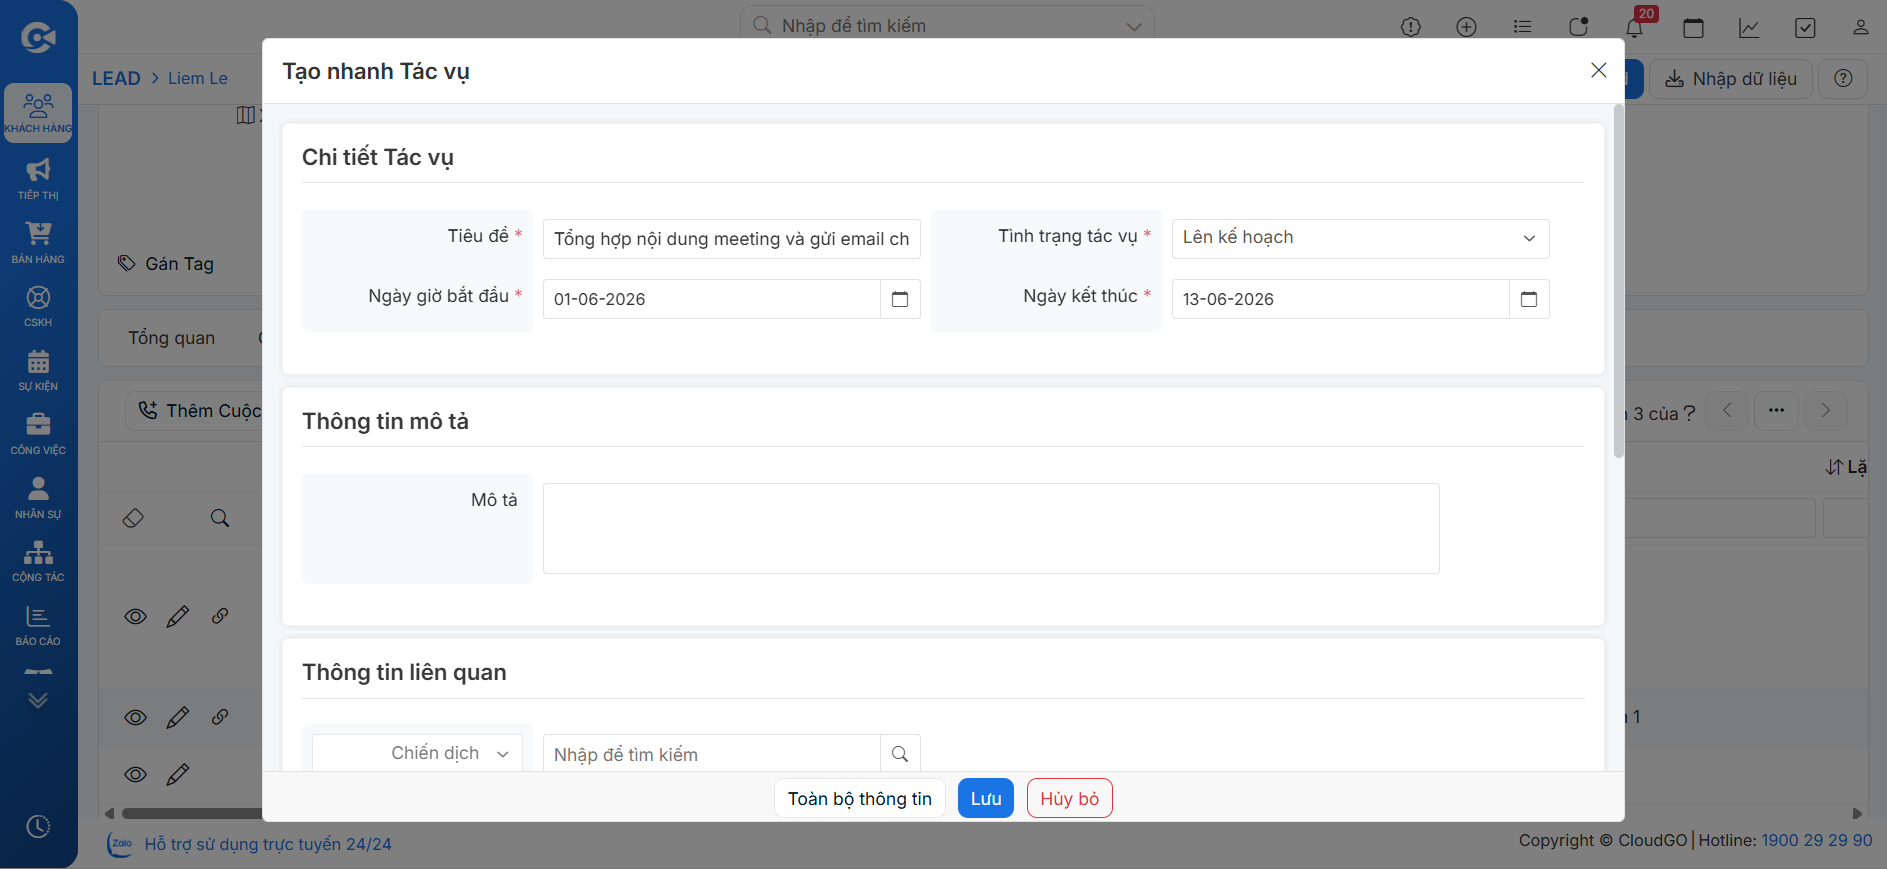1887x869 pixels.
Task: Click the Toàn bộ thông tin button
Action: pyautogui.click(x=860, y=798)
